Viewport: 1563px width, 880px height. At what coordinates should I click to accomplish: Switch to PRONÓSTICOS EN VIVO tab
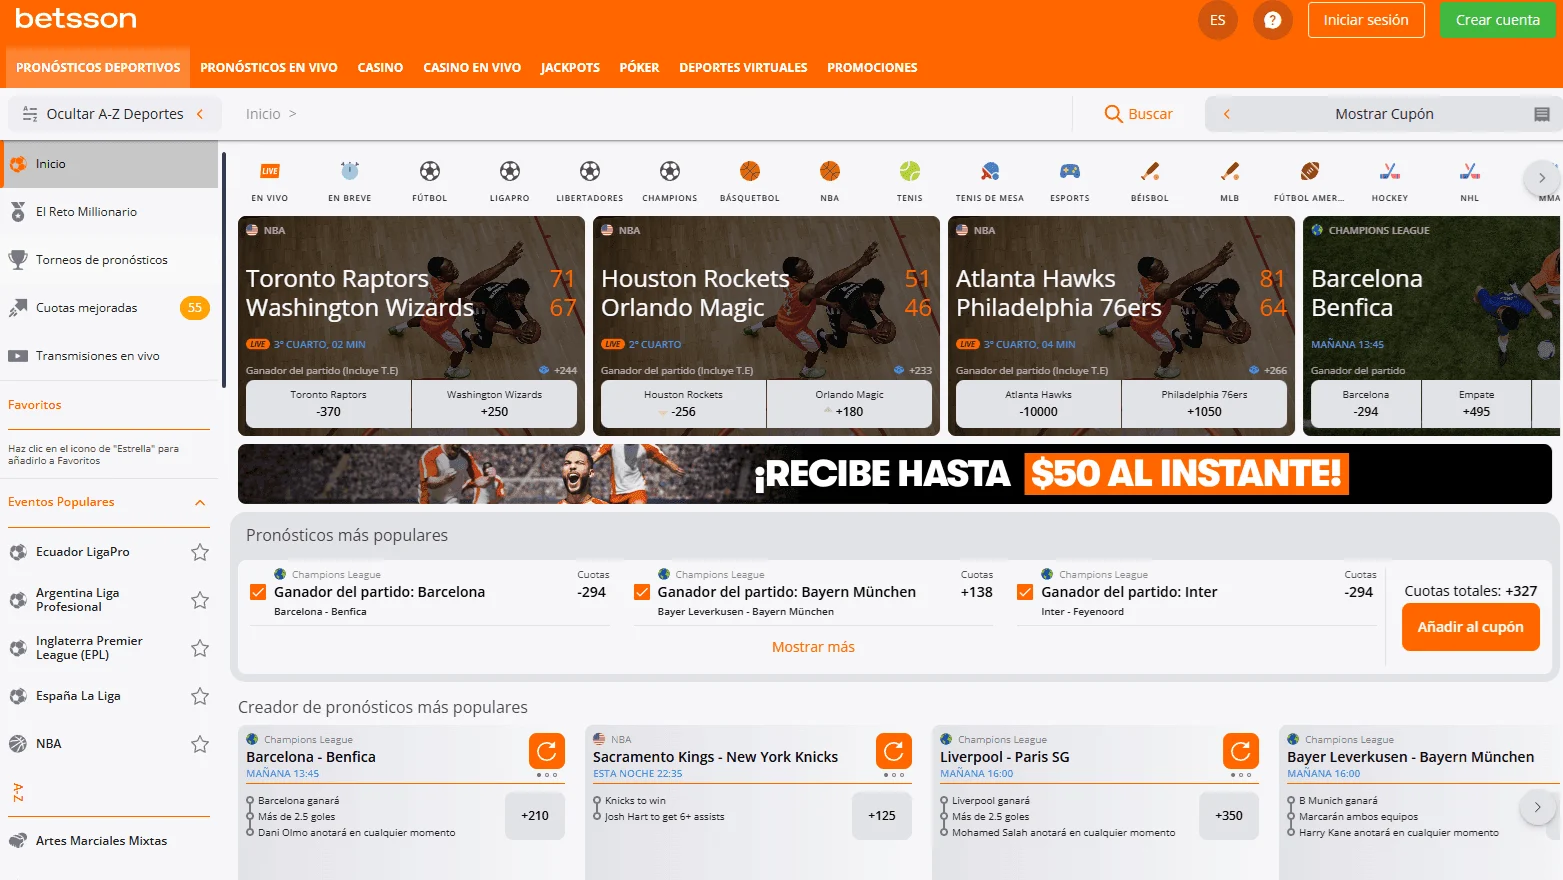point(269,68)
